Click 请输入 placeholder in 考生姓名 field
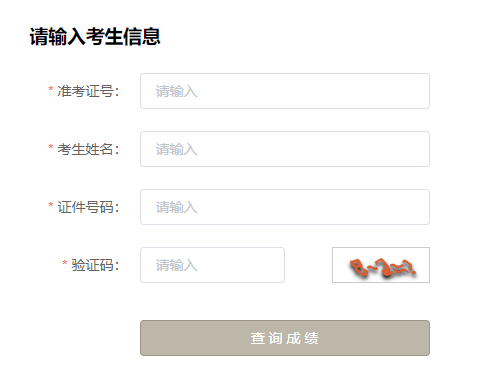Image resolution: width=493 pixels, height=377 pixels. [177, 149]
